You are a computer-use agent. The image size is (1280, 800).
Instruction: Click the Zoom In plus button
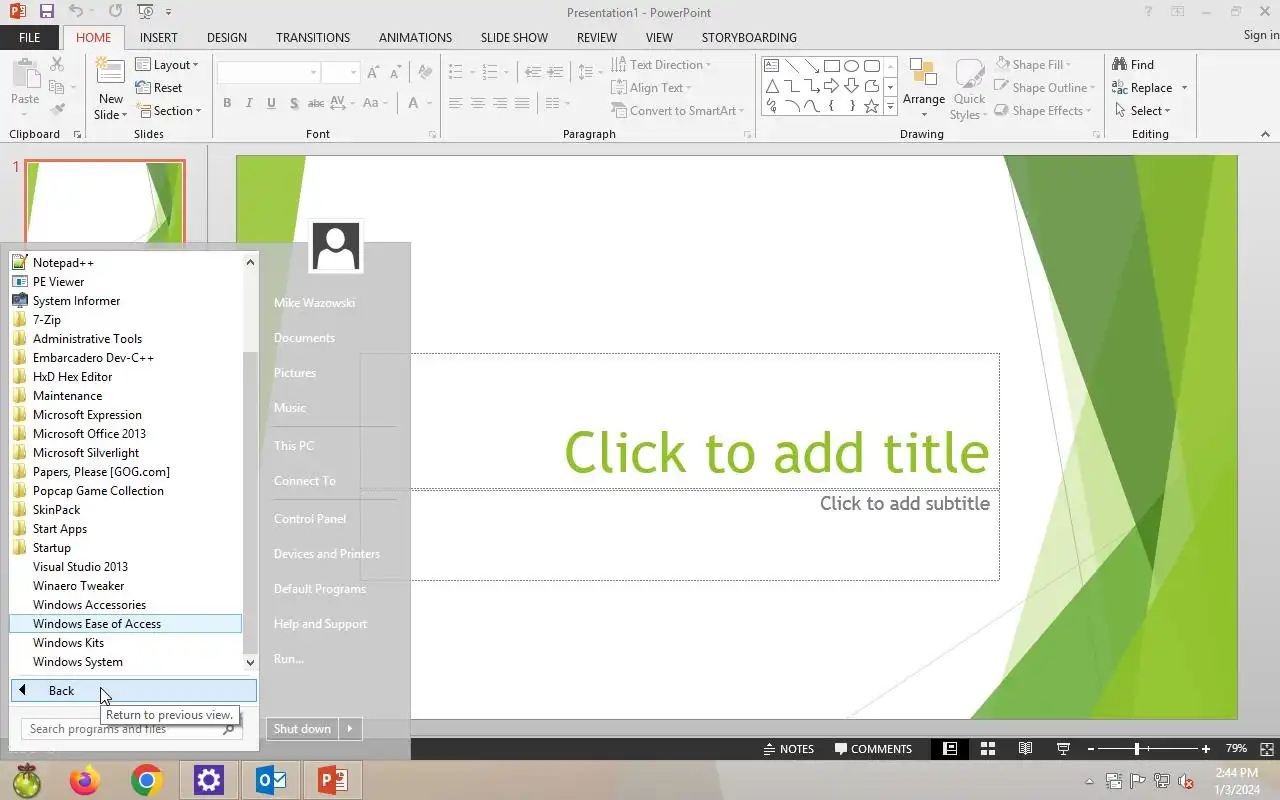[x=1206, y=749]
